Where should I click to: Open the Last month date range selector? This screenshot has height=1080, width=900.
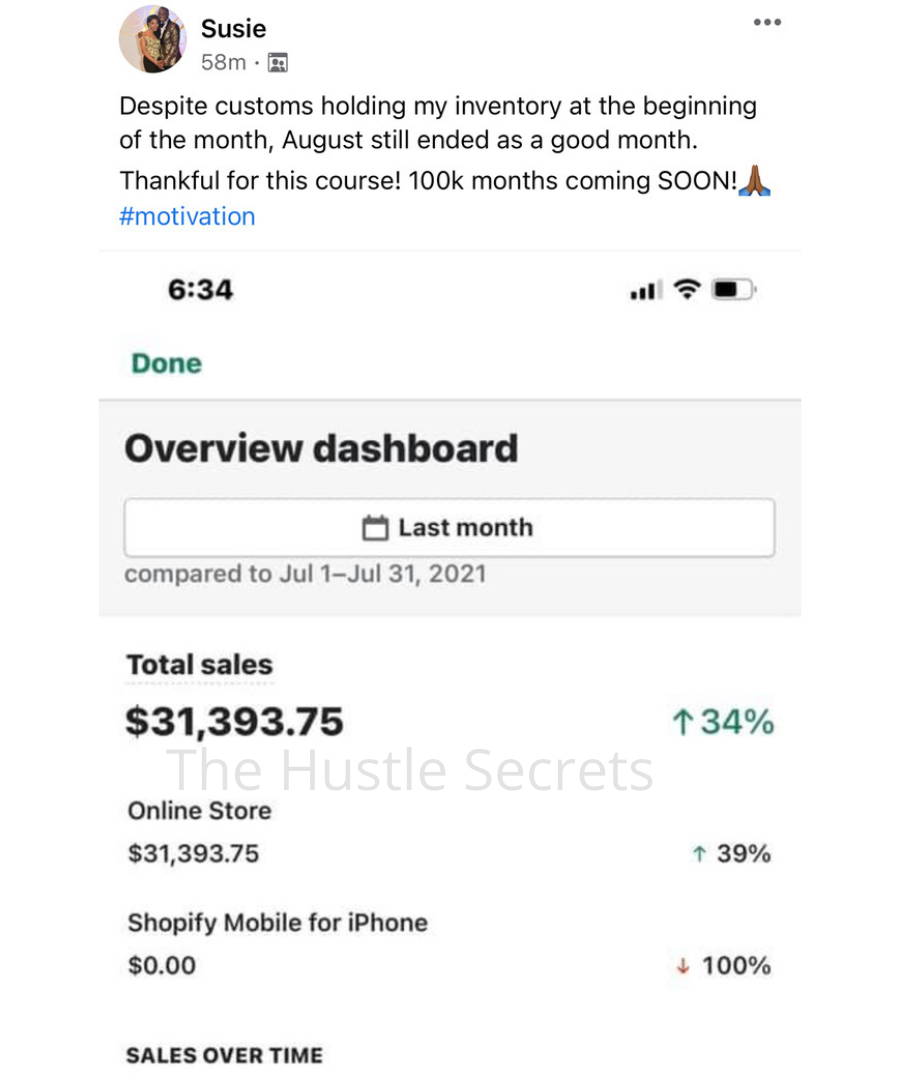(x=449, y=528)
